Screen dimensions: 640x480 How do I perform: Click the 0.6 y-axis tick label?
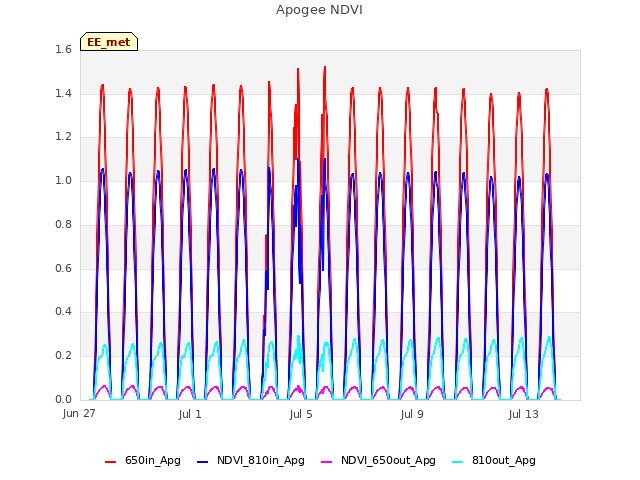coord(63,268)
